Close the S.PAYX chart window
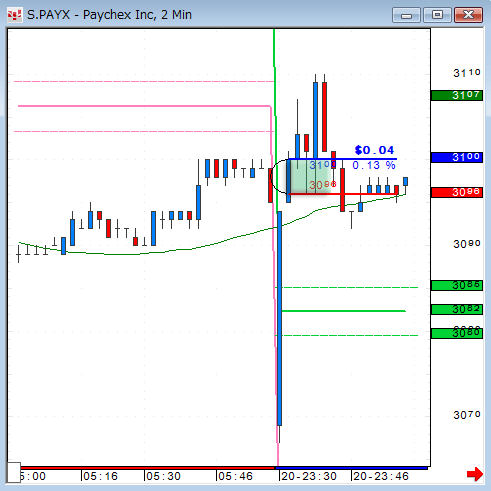The width and height of the screenshot is (491, 491). [468, 15]
